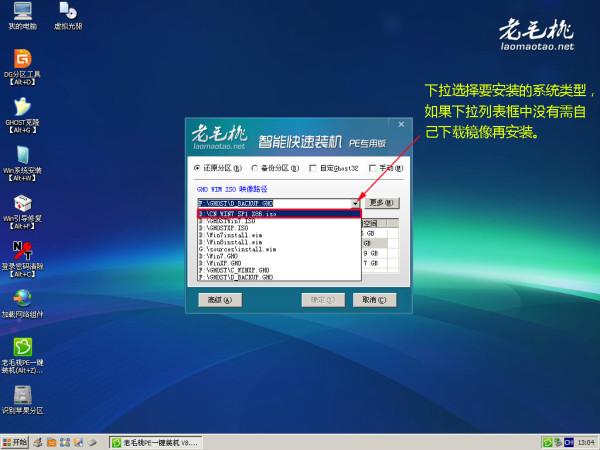The width and height of the screenshot is (600, 450).
Task: Choose the Win7install.wim list entry
Action: pyautogui.click(x=279, y=235)
